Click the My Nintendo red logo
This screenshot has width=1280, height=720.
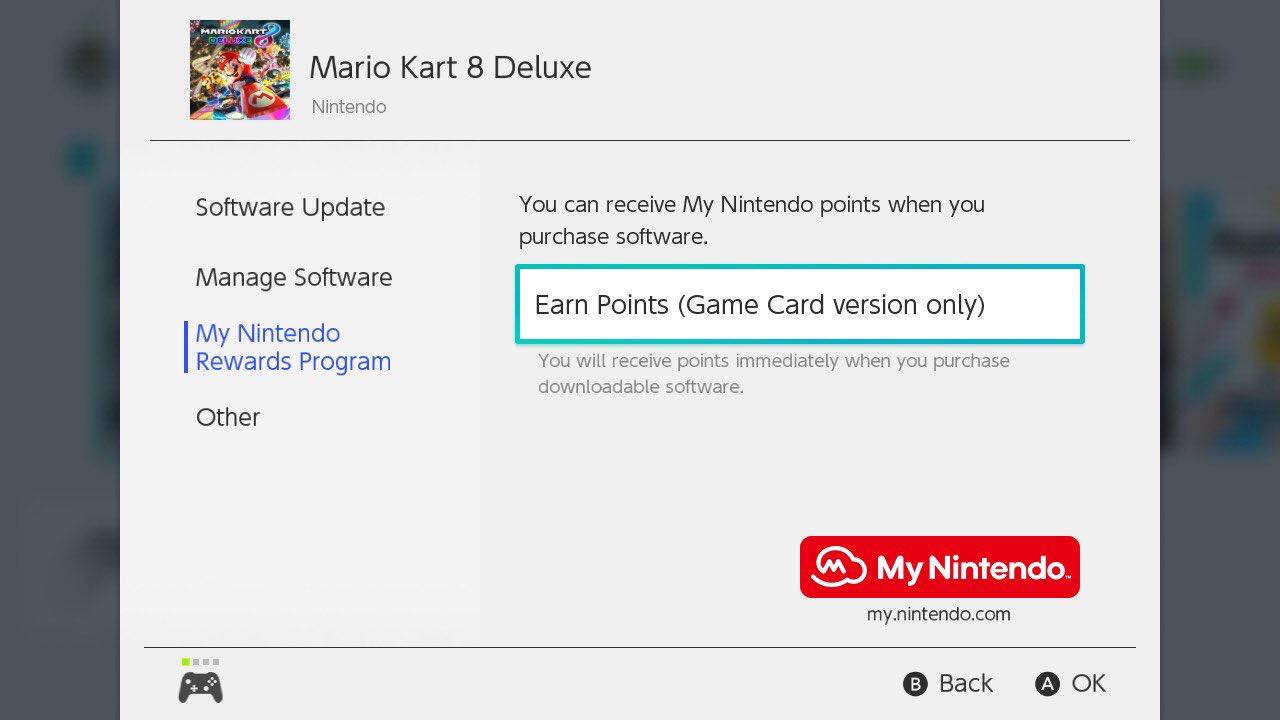pyautogui.click(x=938, y=566)
